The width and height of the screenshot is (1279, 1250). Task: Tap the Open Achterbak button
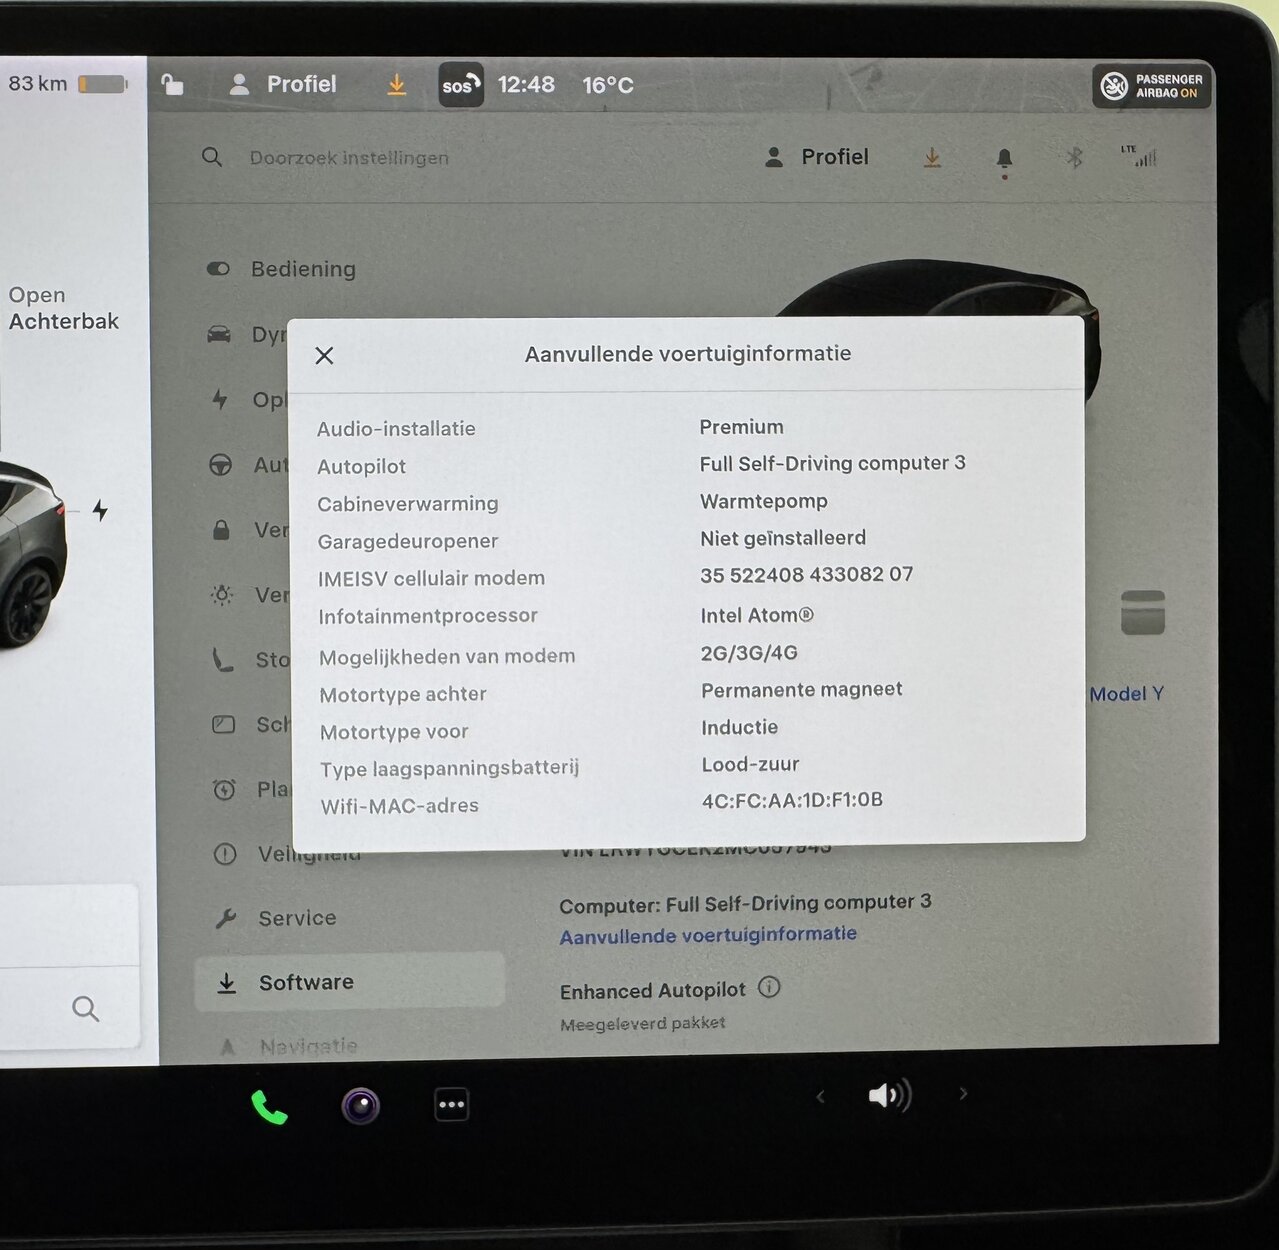63,309
